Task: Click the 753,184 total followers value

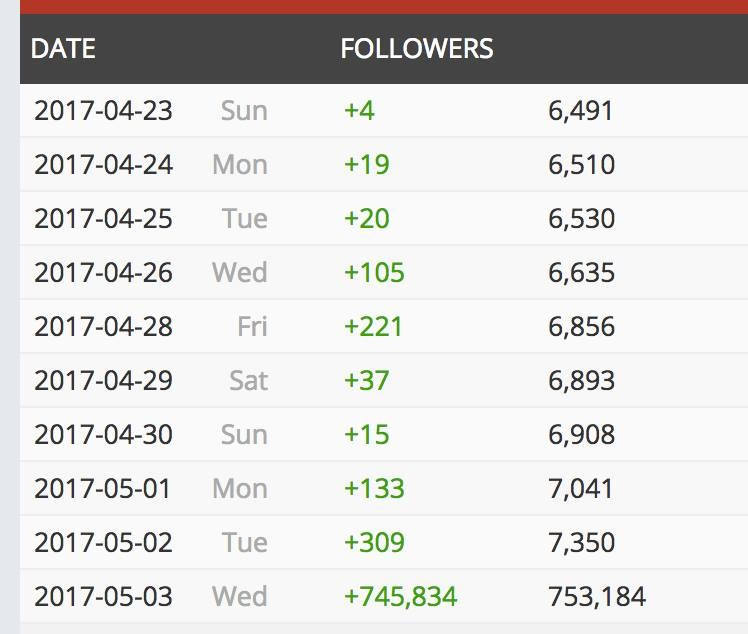Action: pyautogui.click(x=597, y=596)
